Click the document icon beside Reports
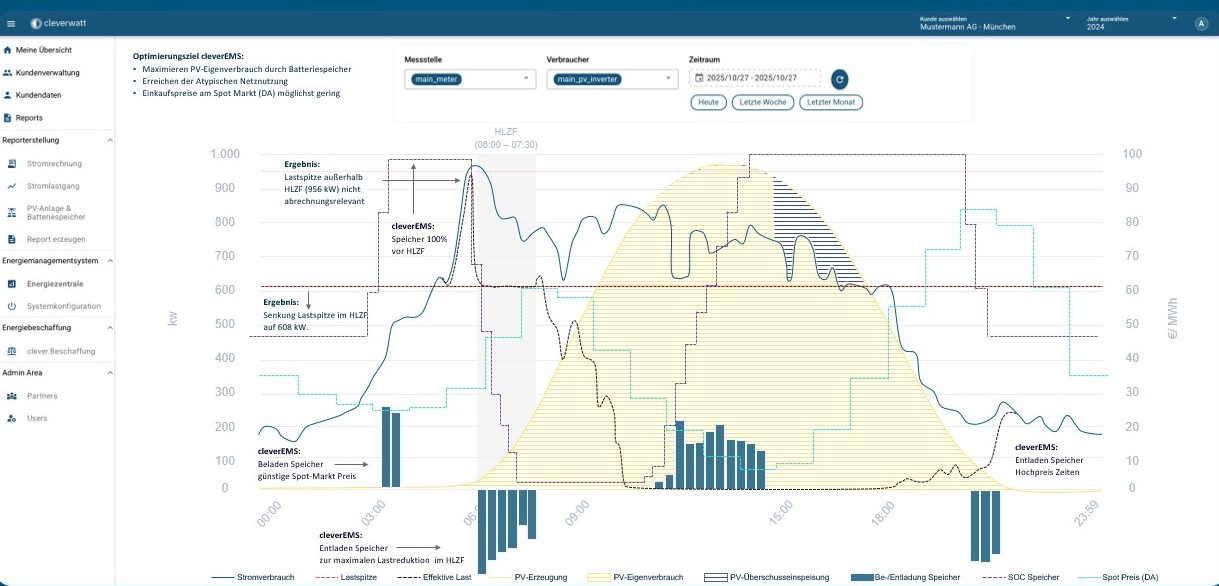Image resolution: width=1219 pixels, height=586 pixels. (8, 118)
